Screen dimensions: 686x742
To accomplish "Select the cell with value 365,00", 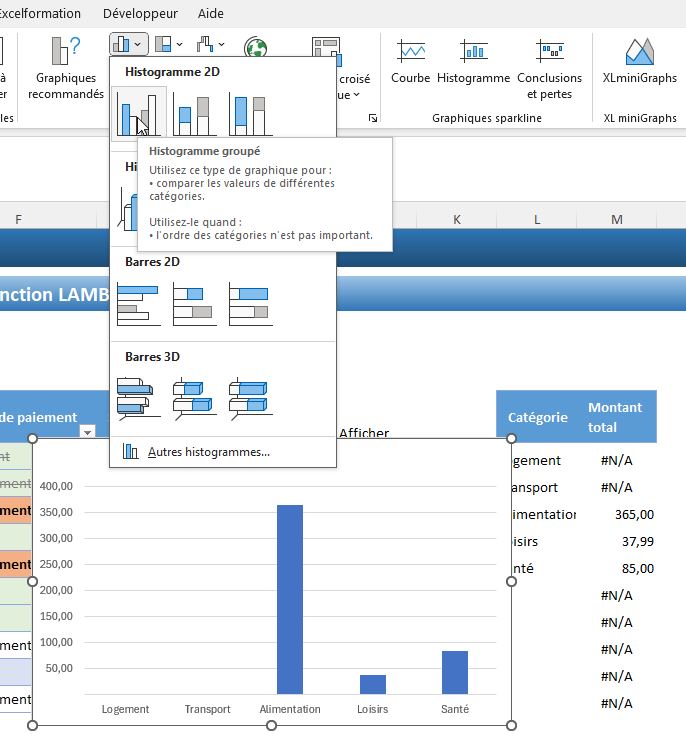I will [617, 514].
